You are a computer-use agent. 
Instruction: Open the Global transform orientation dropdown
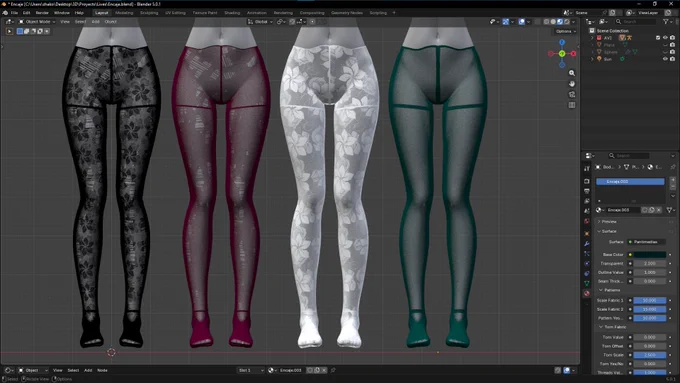(x=260, y=22)
